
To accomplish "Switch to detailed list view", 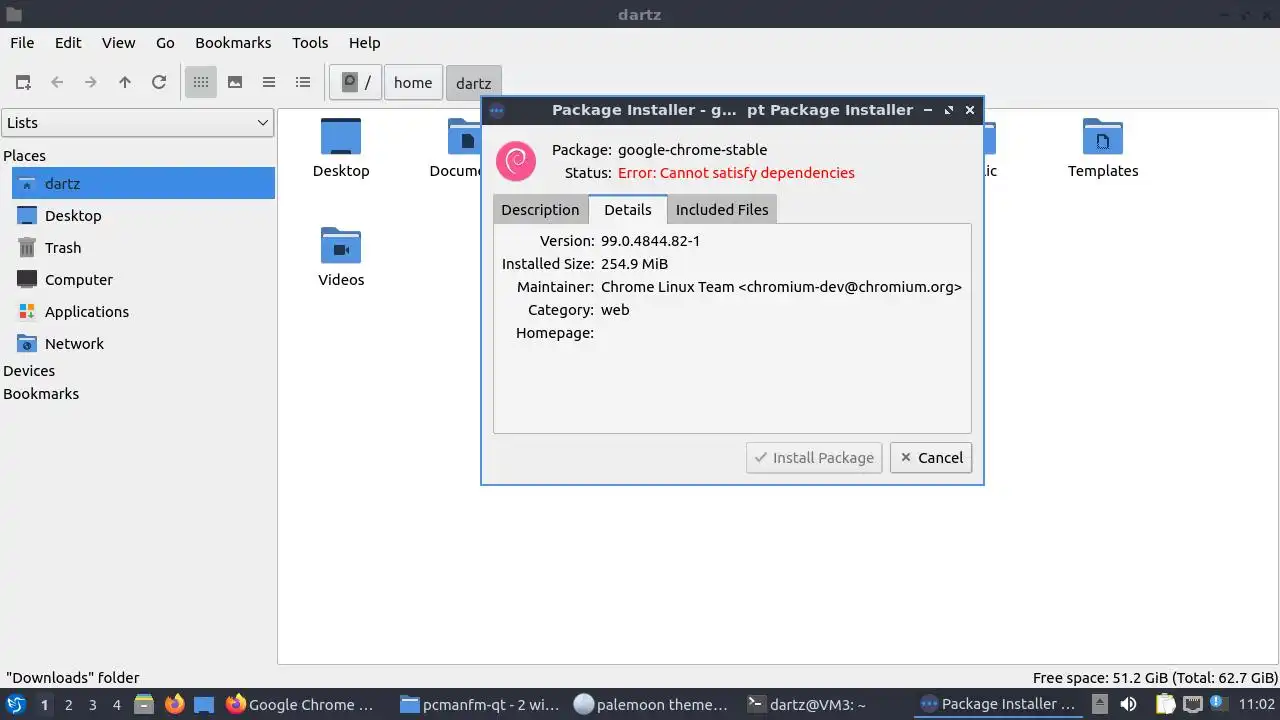I will tap(303, 82).
